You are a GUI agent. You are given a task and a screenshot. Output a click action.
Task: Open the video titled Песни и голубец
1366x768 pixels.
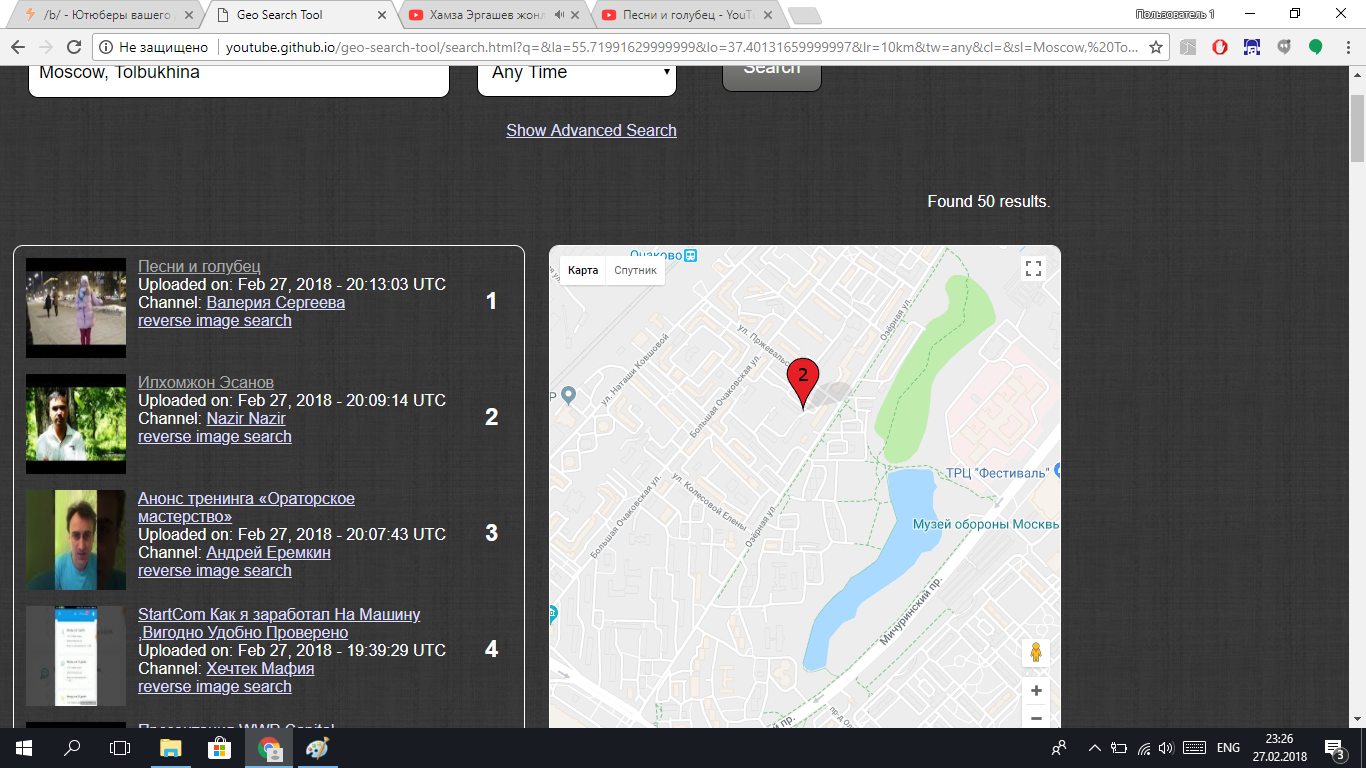199,266
